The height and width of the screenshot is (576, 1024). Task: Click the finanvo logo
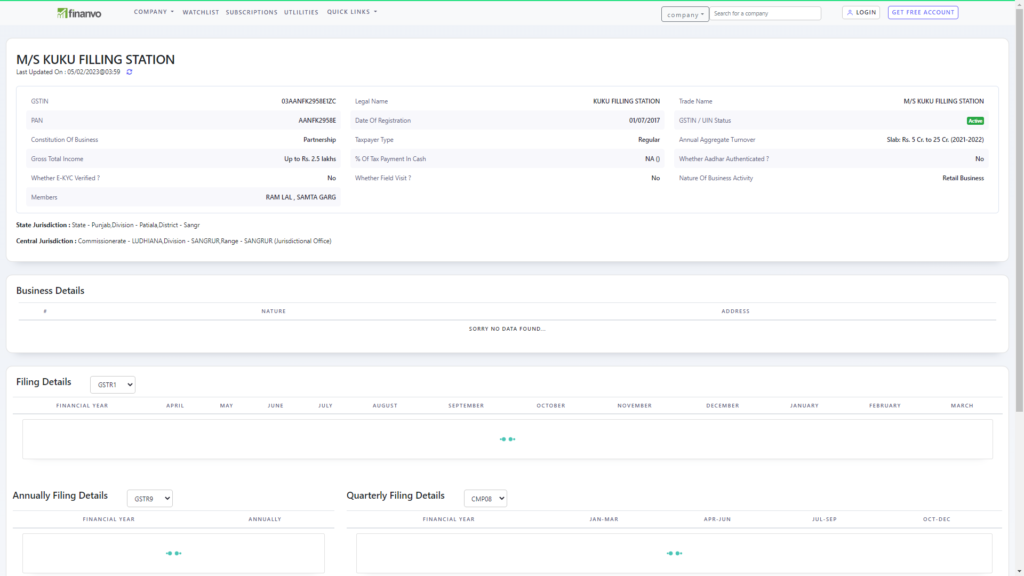[x=79, y=13]
